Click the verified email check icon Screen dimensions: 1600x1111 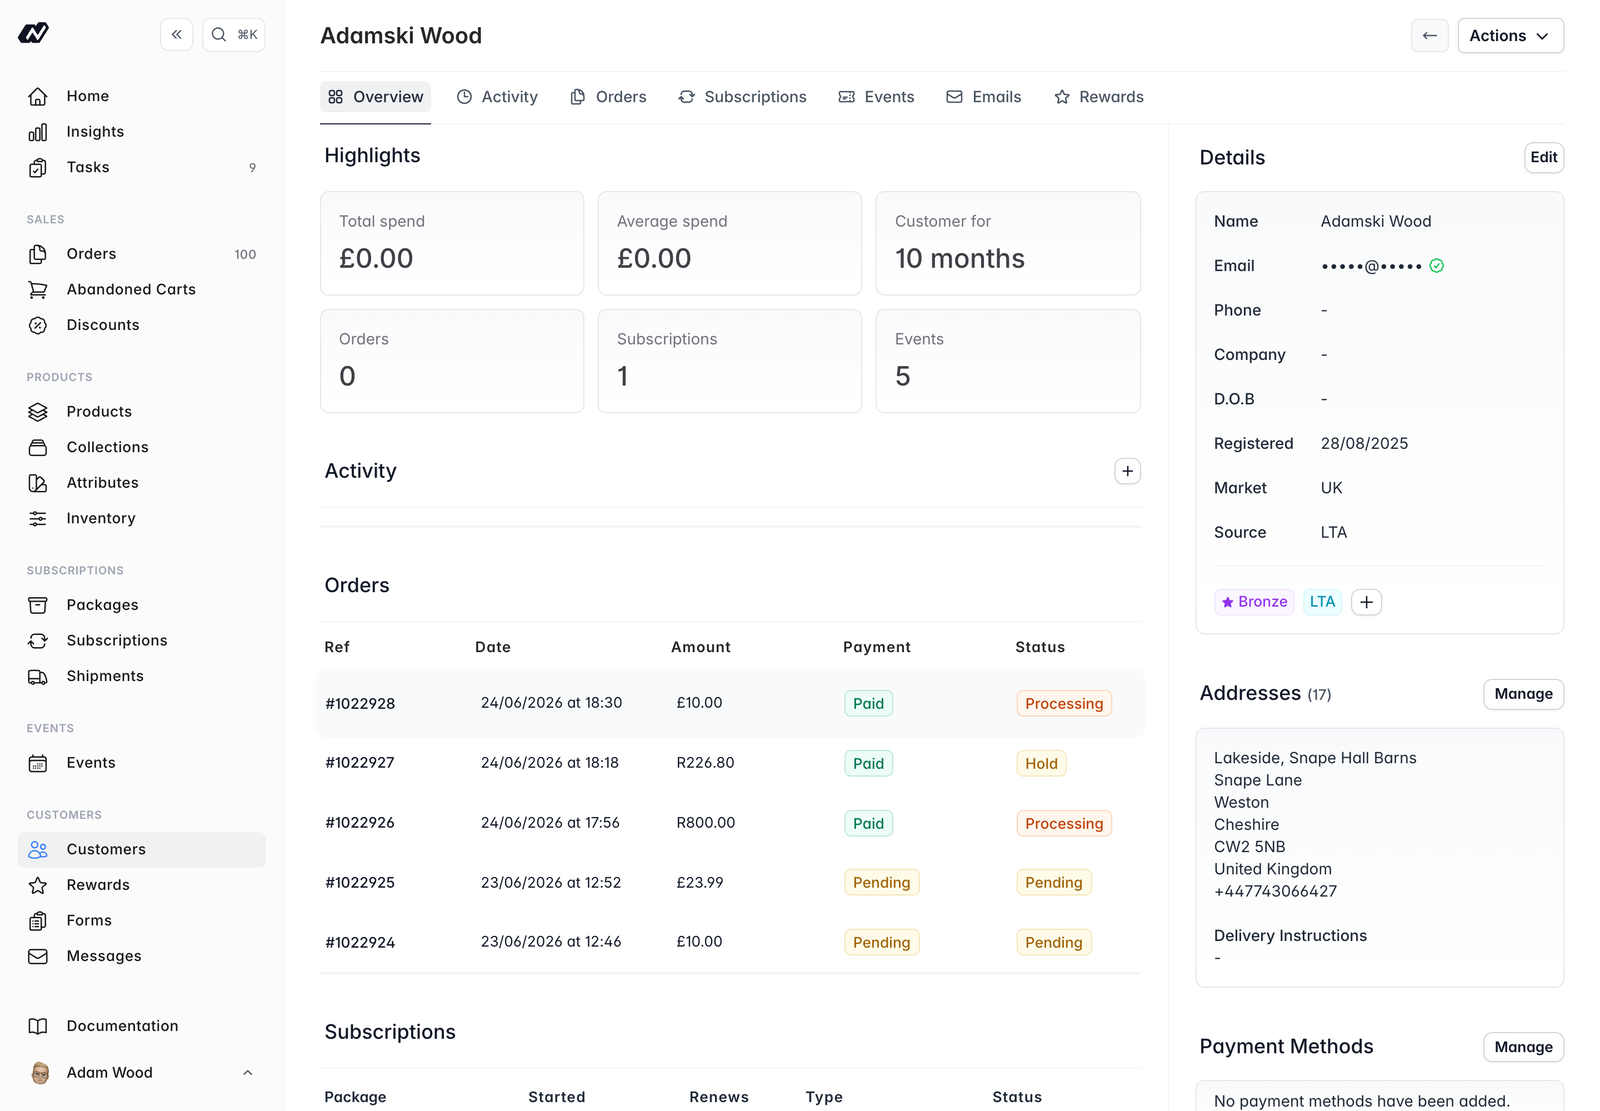point(1436,266)
